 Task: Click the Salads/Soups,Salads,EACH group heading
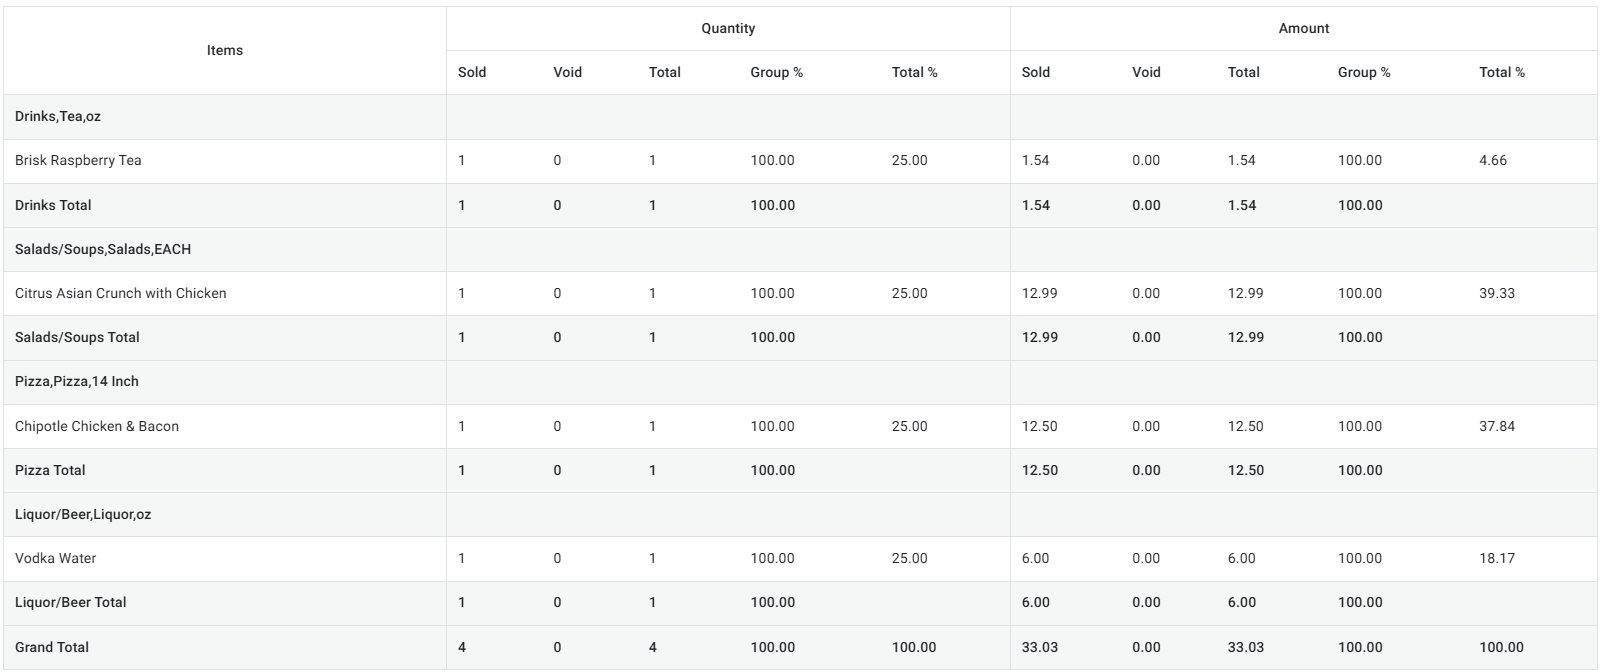[103, 249]
